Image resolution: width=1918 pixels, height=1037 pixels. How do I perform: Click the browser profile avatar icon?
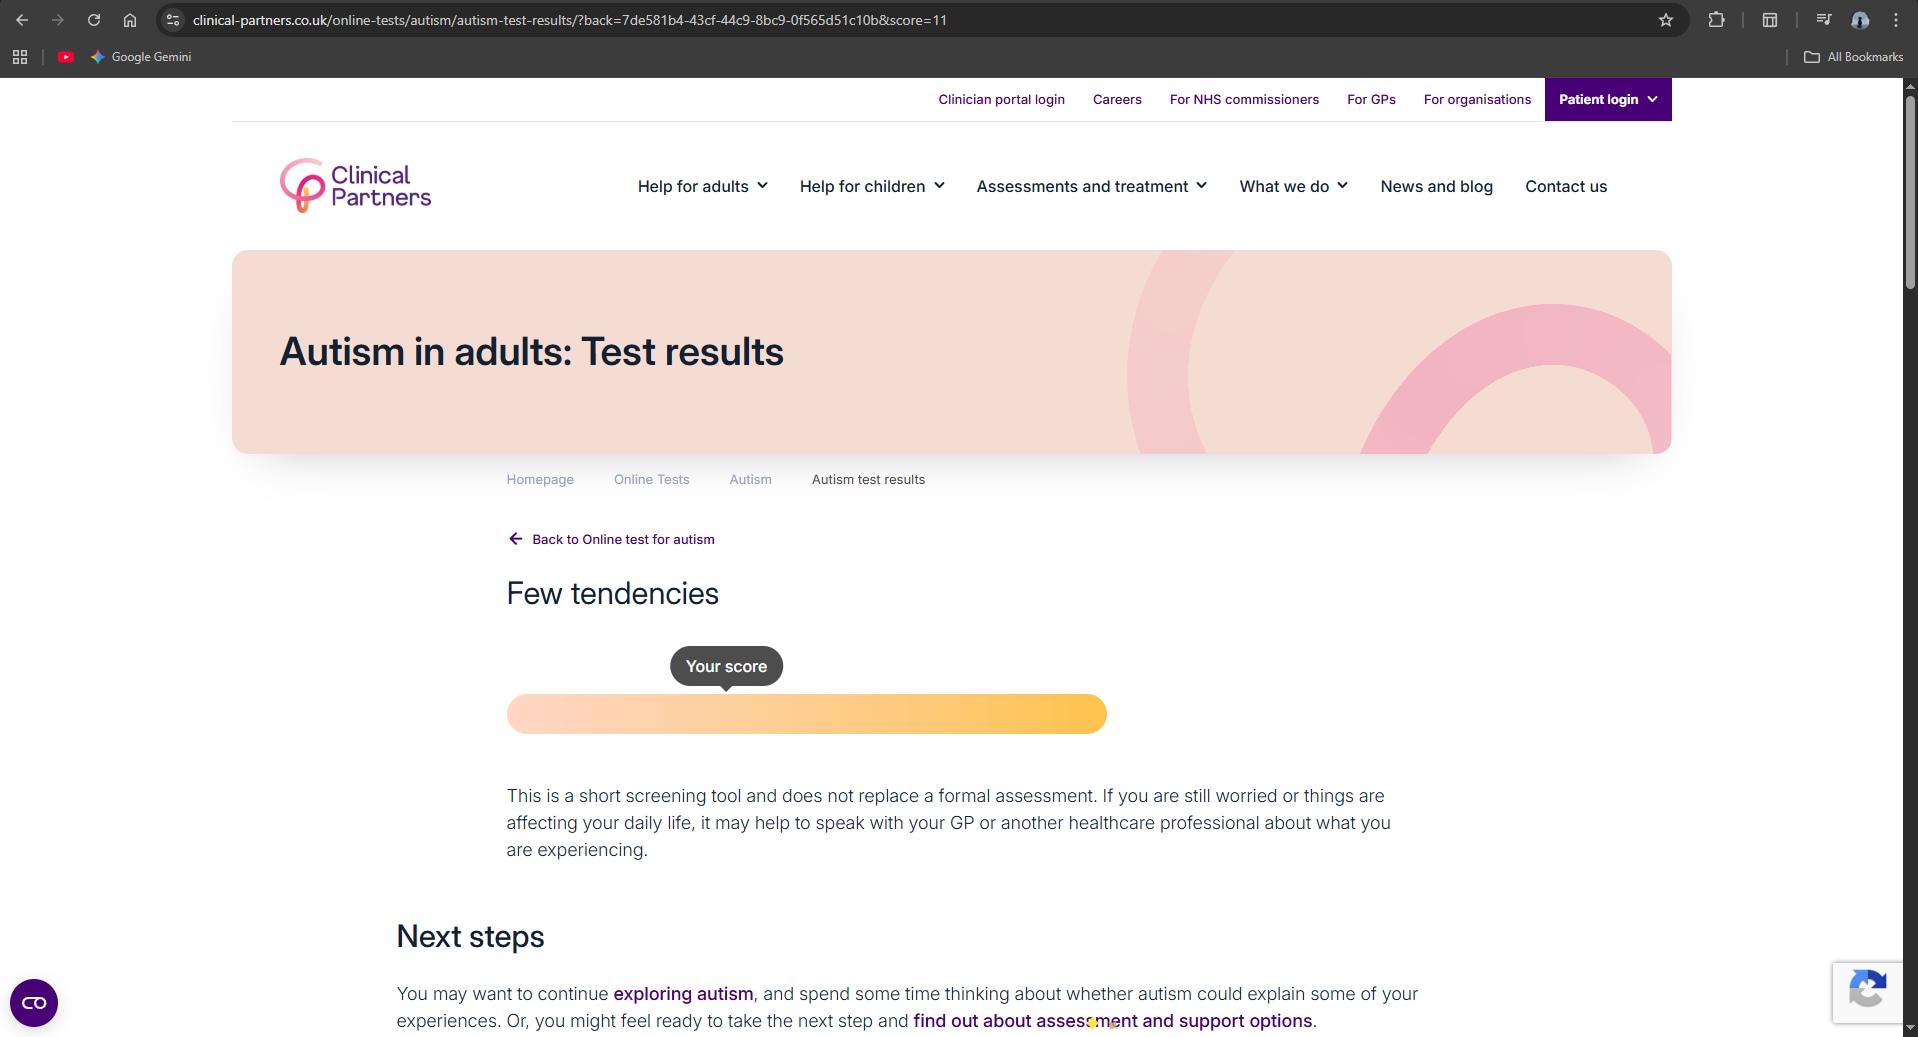(x=1860, y=20)
